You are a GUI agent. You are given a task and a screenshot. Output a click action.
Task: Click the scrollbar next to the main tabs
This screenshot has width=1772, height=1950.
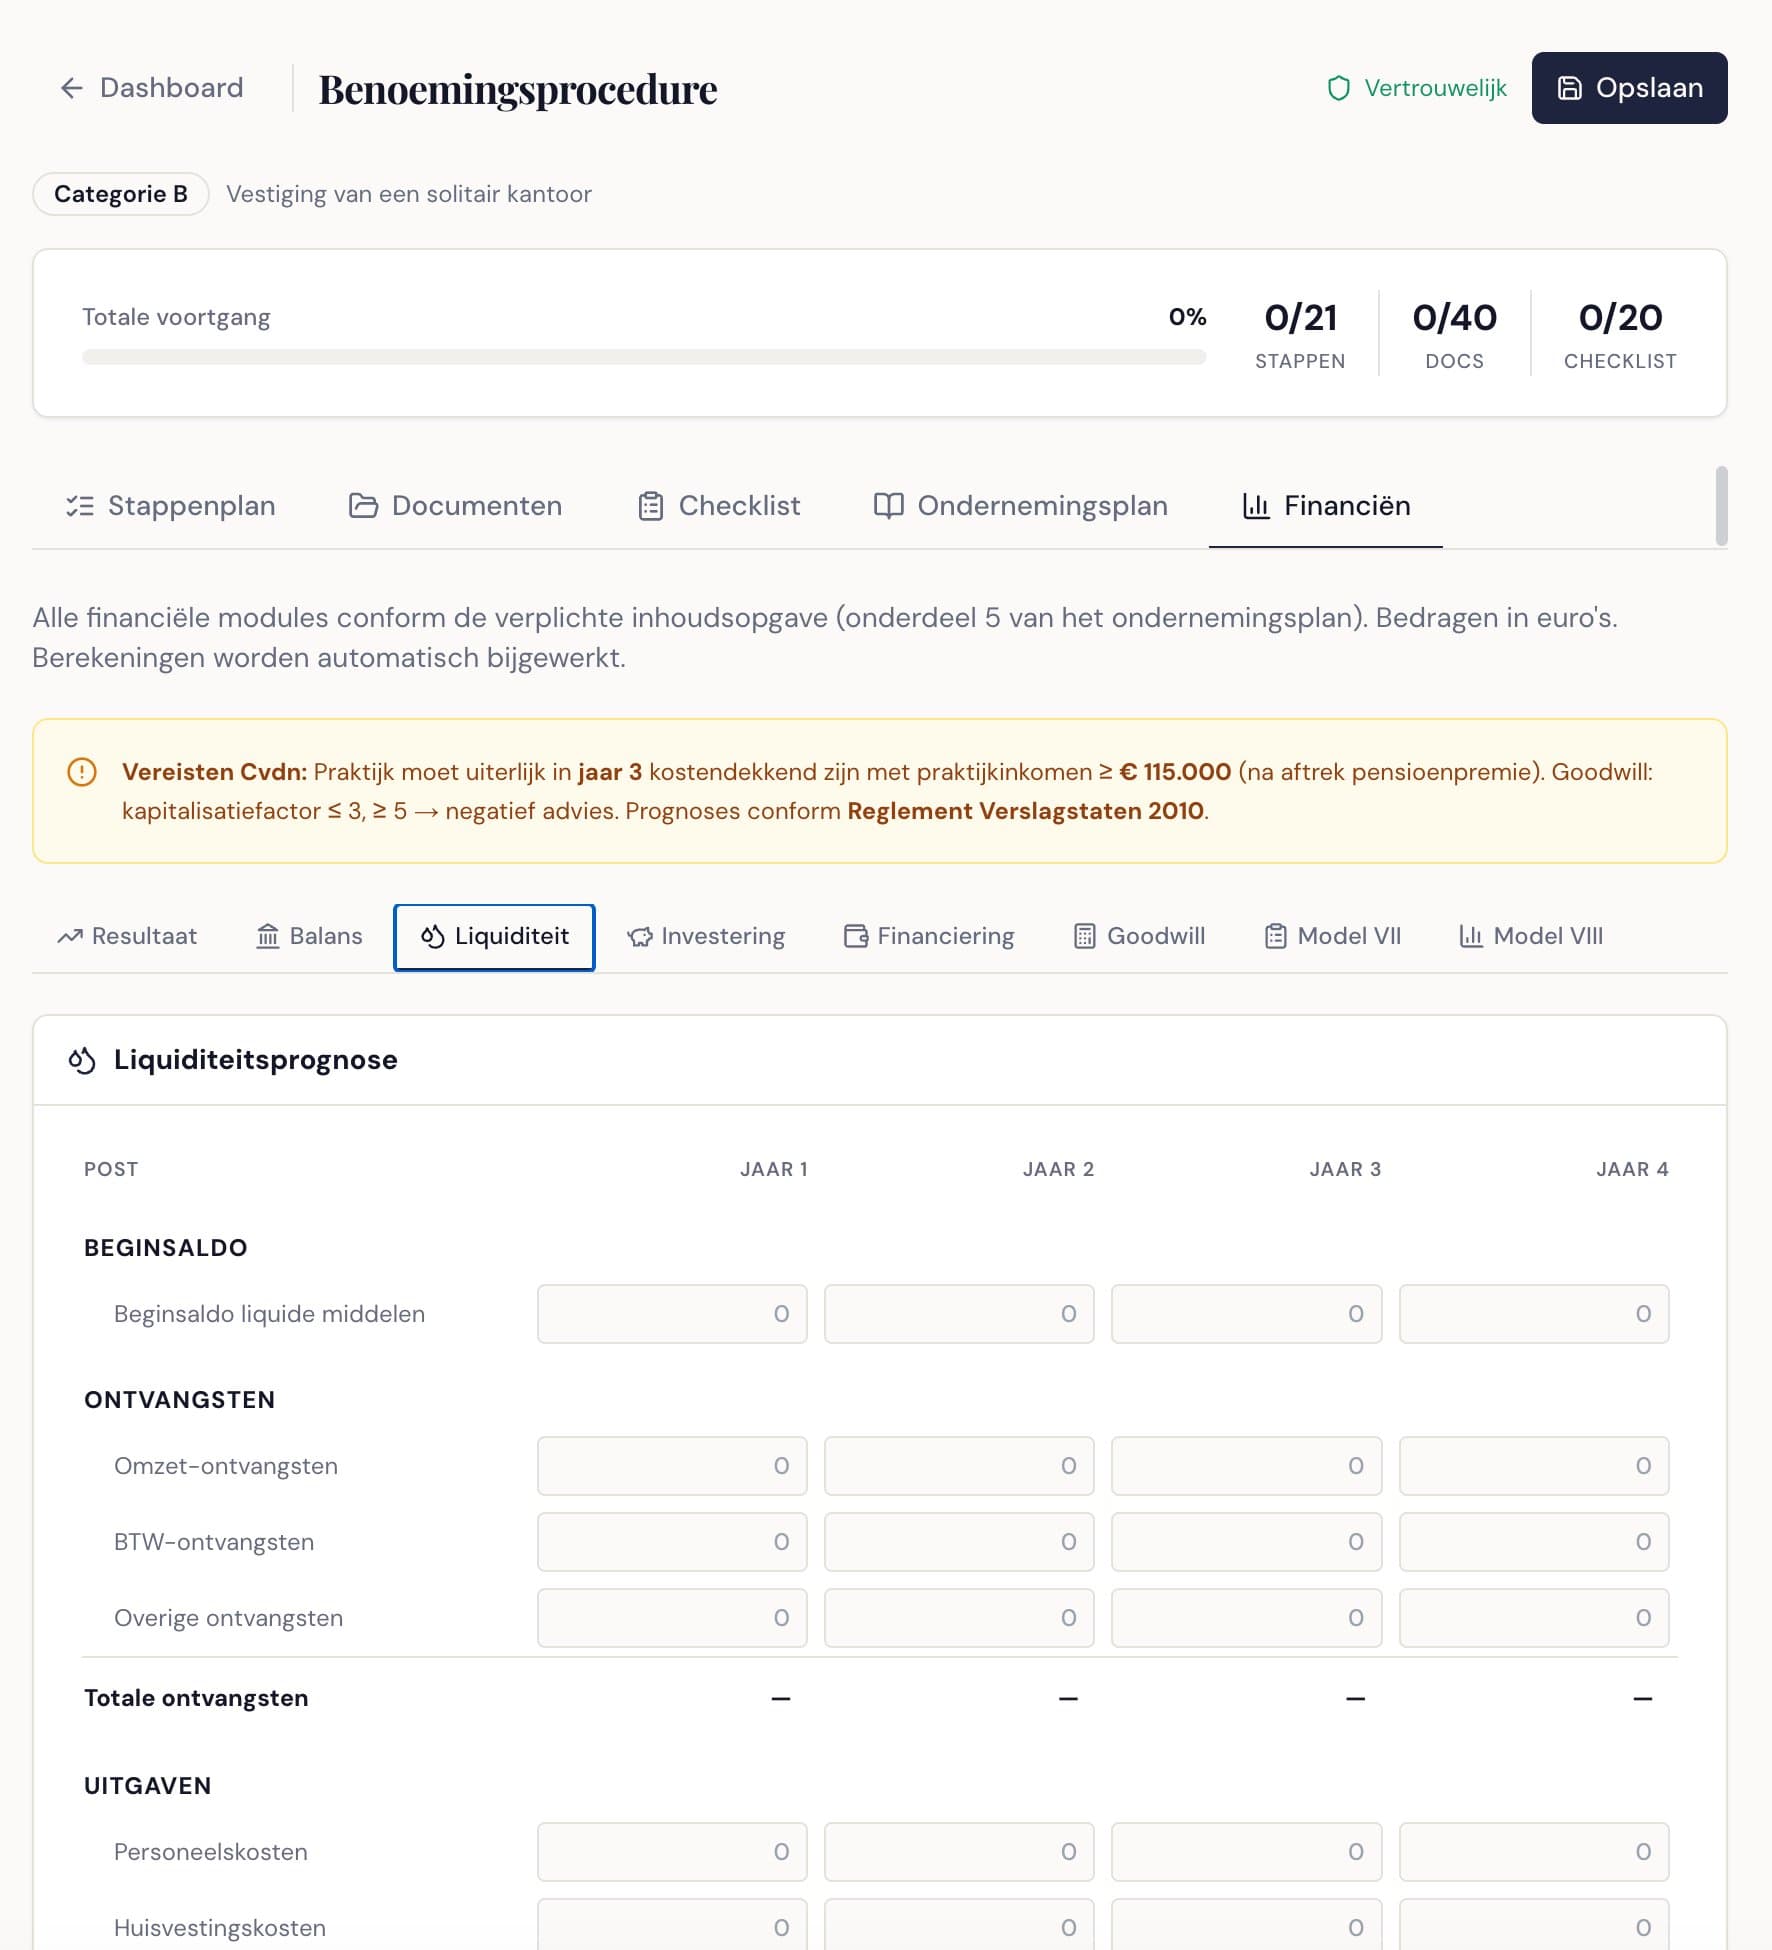1721,506
